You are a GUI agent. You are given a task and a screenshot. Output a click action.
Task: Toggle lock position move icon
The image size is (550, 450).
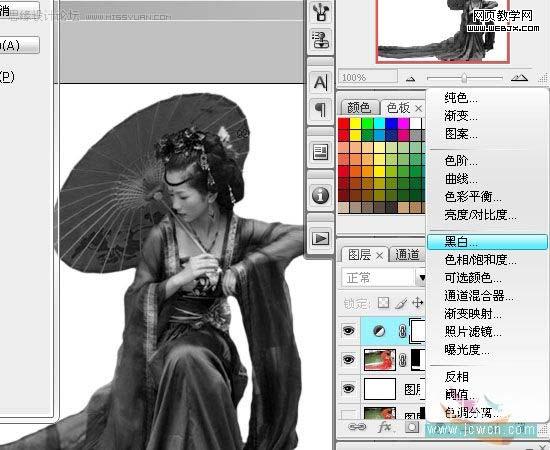click(418, 302)
